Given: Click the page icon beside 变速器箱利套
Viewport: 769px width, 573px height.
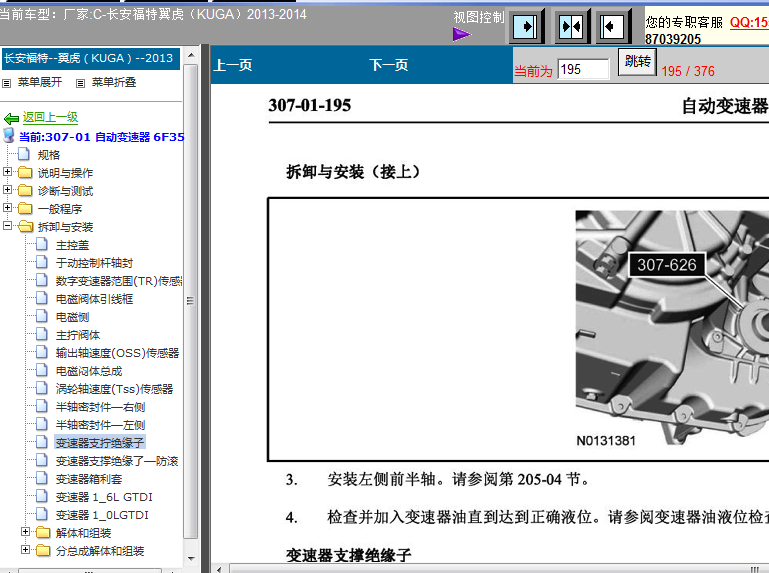Looking at the screenshot, I should [42, 478].
